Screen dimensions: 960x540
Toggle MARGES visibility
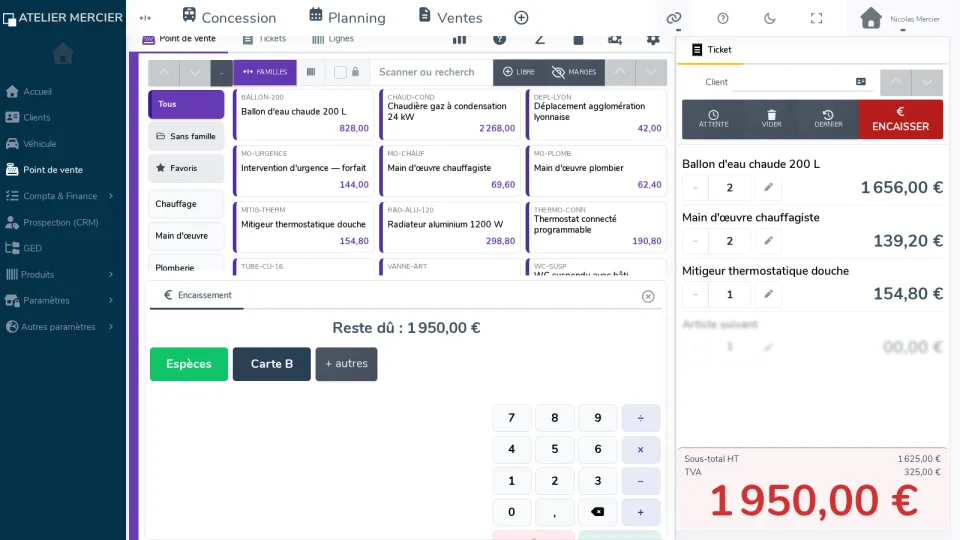point(574,72)
